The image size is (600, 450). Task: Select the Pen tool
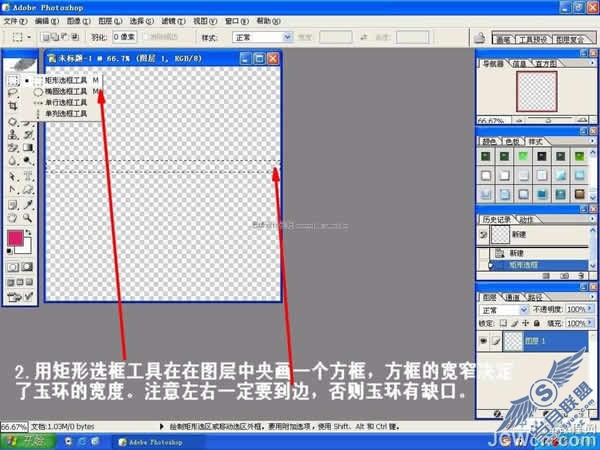click(x=13, y=189)
